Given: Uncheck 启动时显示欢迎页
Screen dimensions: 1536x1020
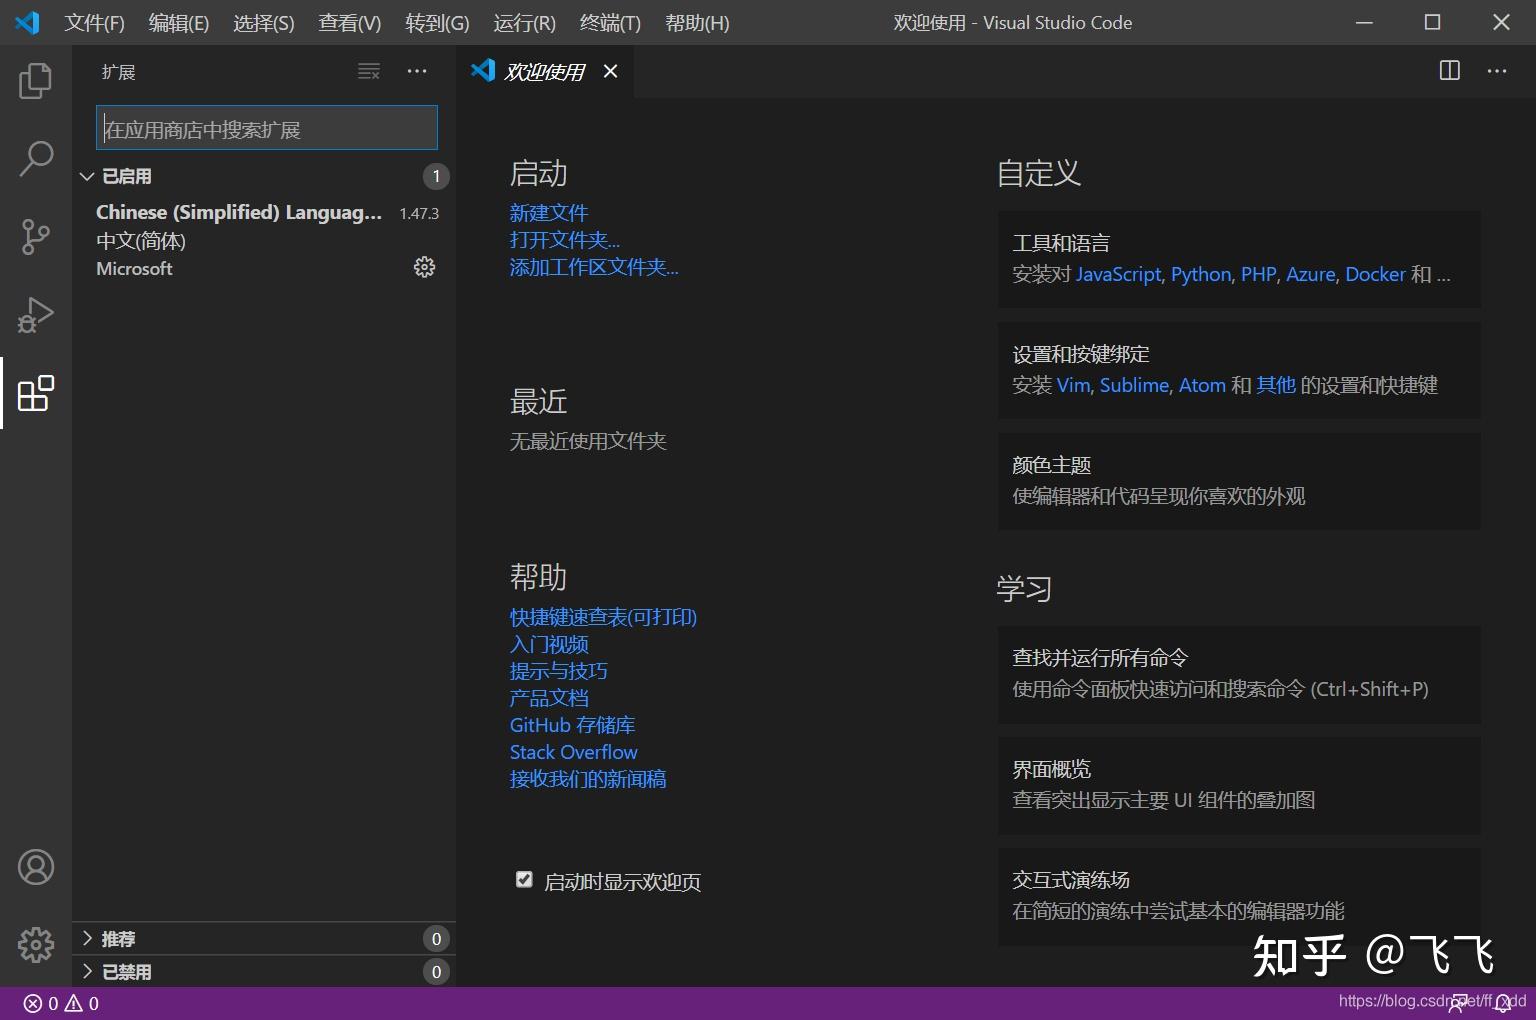Looking at the screenshot, I should tap(524, 879).
